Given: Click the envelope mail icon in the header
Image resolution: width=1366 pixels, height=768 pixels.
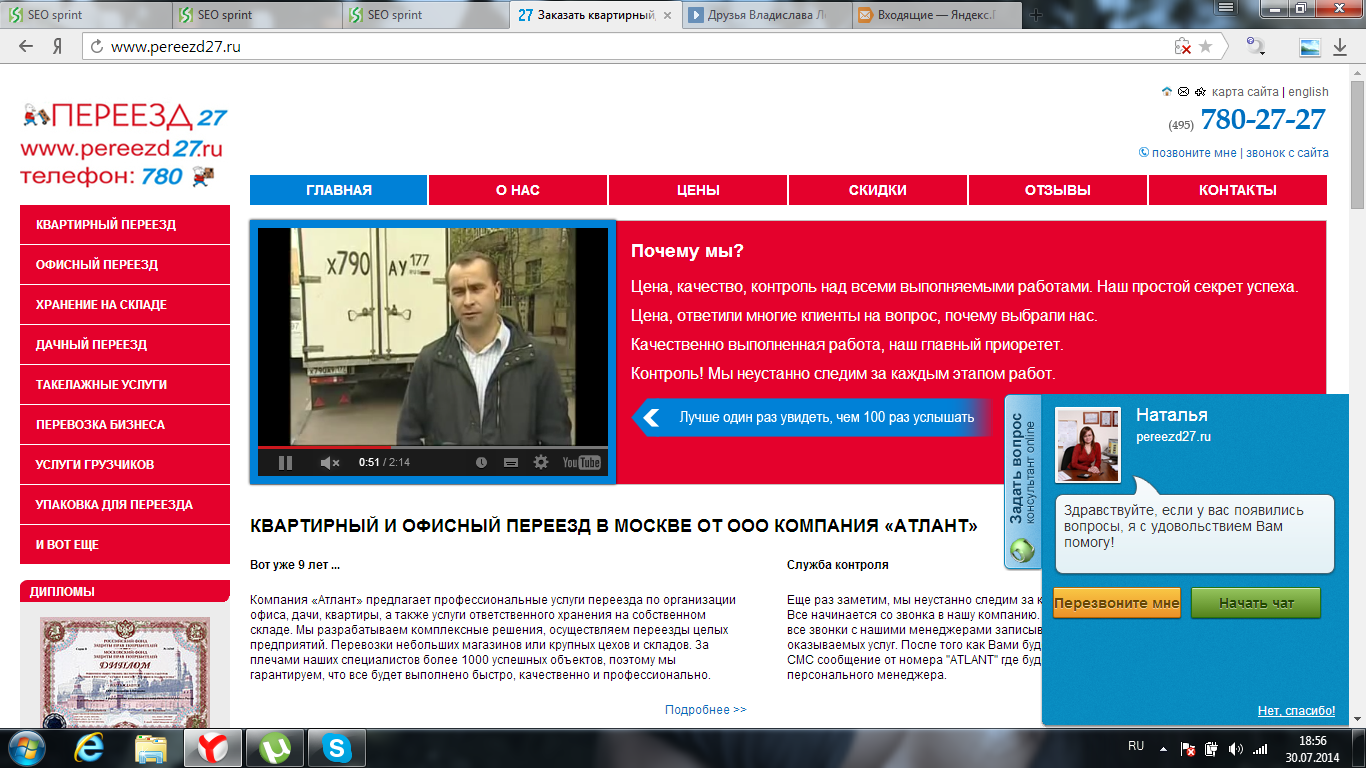Looking at the screenshot, I should point(1183,91).
